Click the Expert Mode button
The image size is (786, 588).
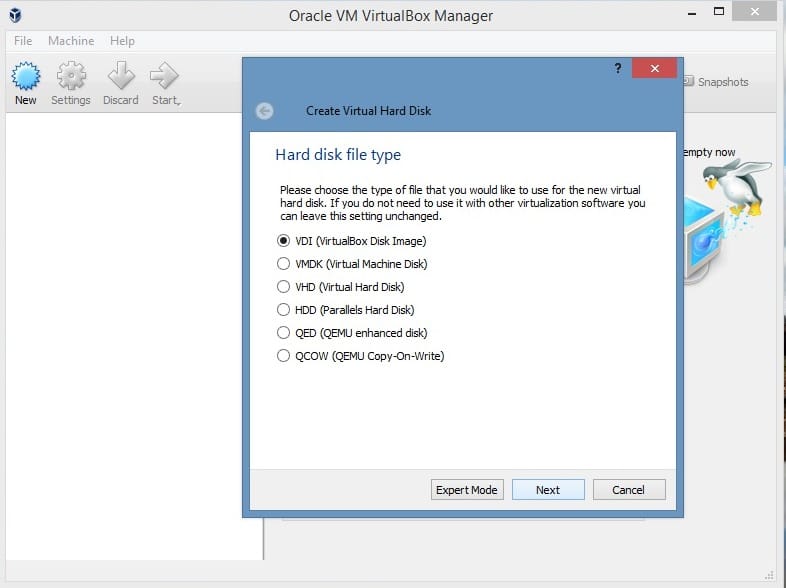(x=467, y=490)
